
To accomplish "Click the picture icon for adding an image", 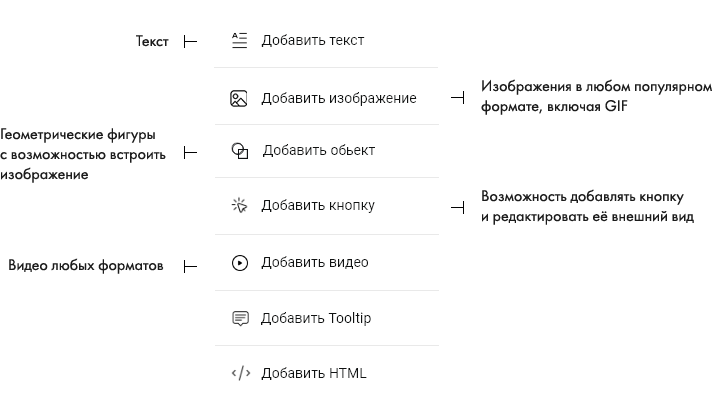I will click(238, 99).
